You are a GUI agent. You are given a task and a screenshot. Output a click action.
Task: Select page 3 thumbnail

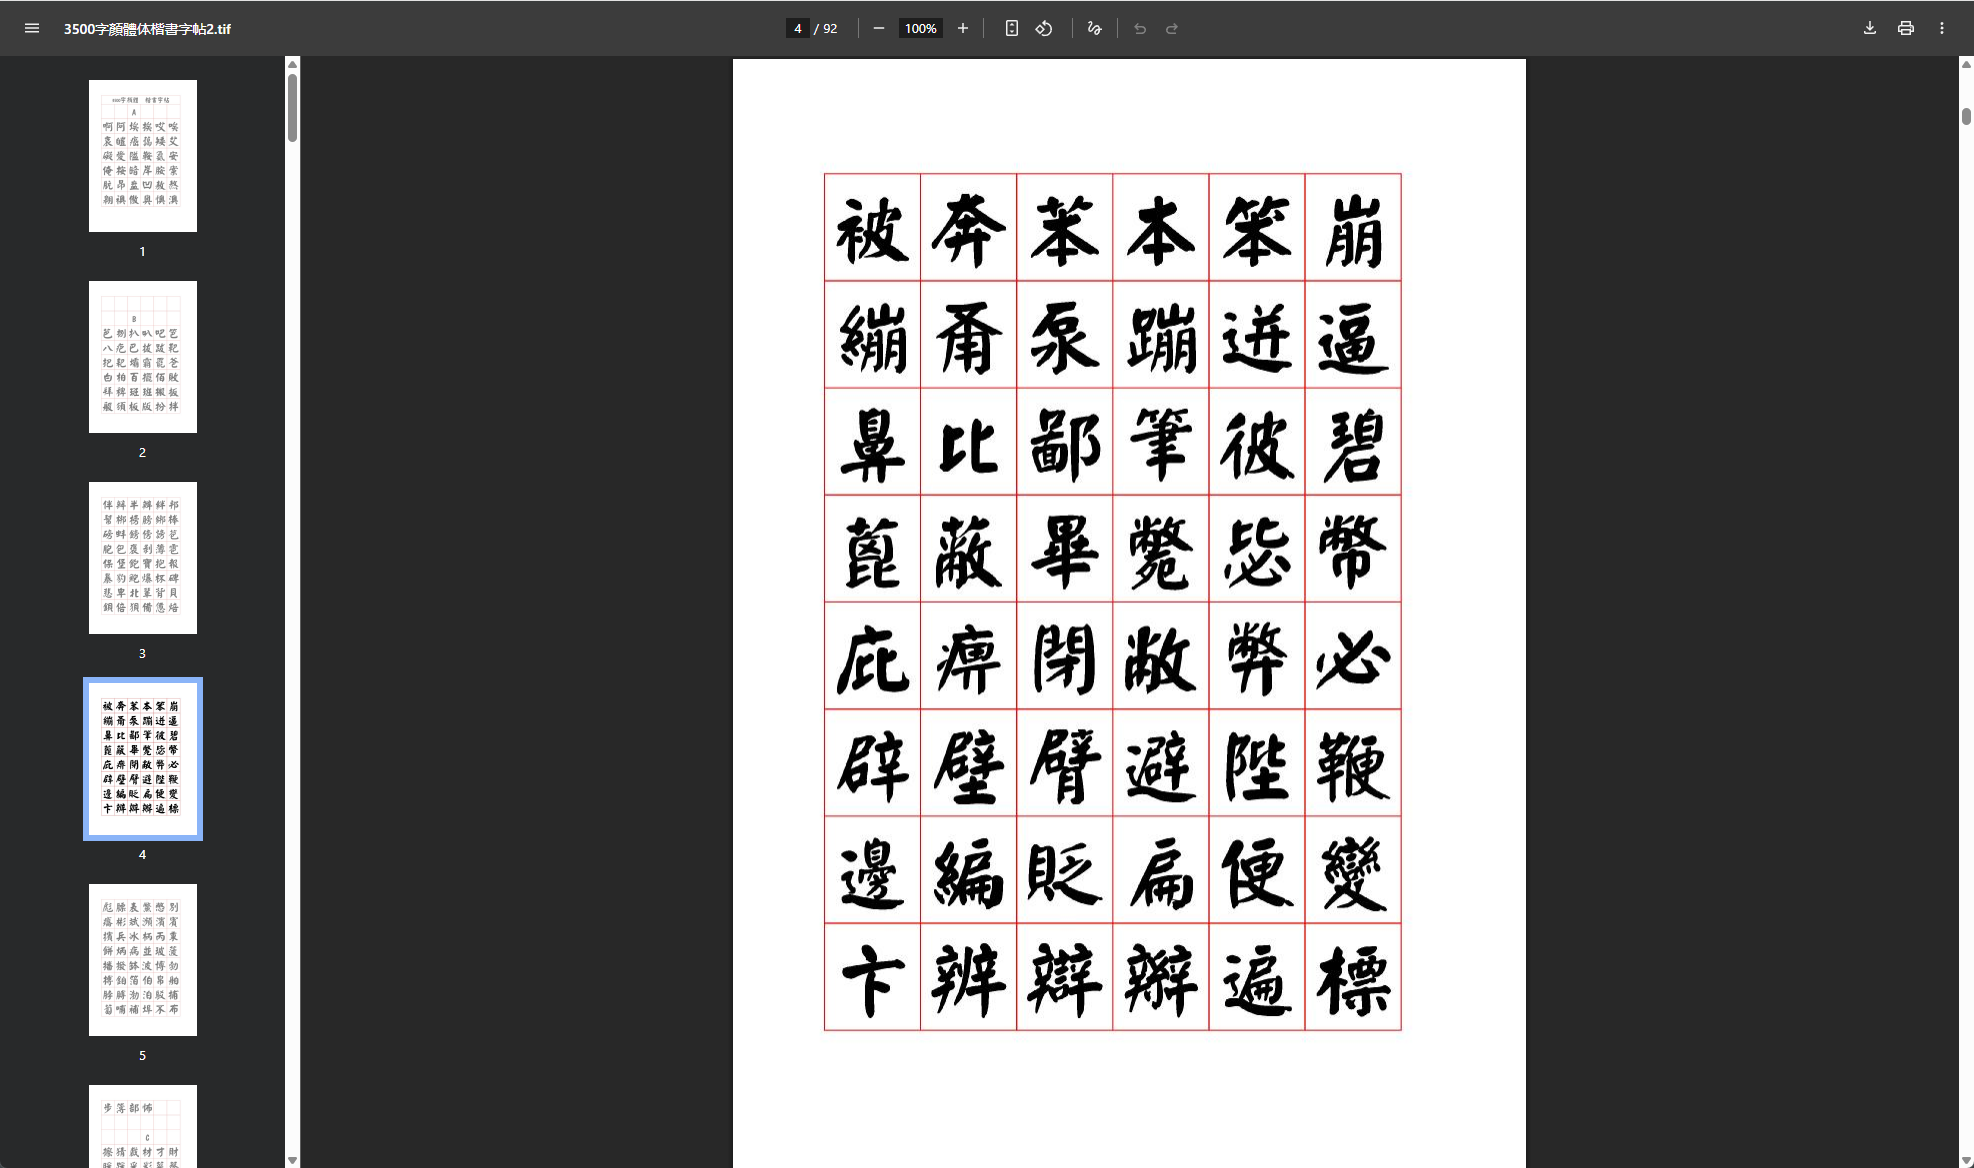pyautogui.click(x=142, y=558)
